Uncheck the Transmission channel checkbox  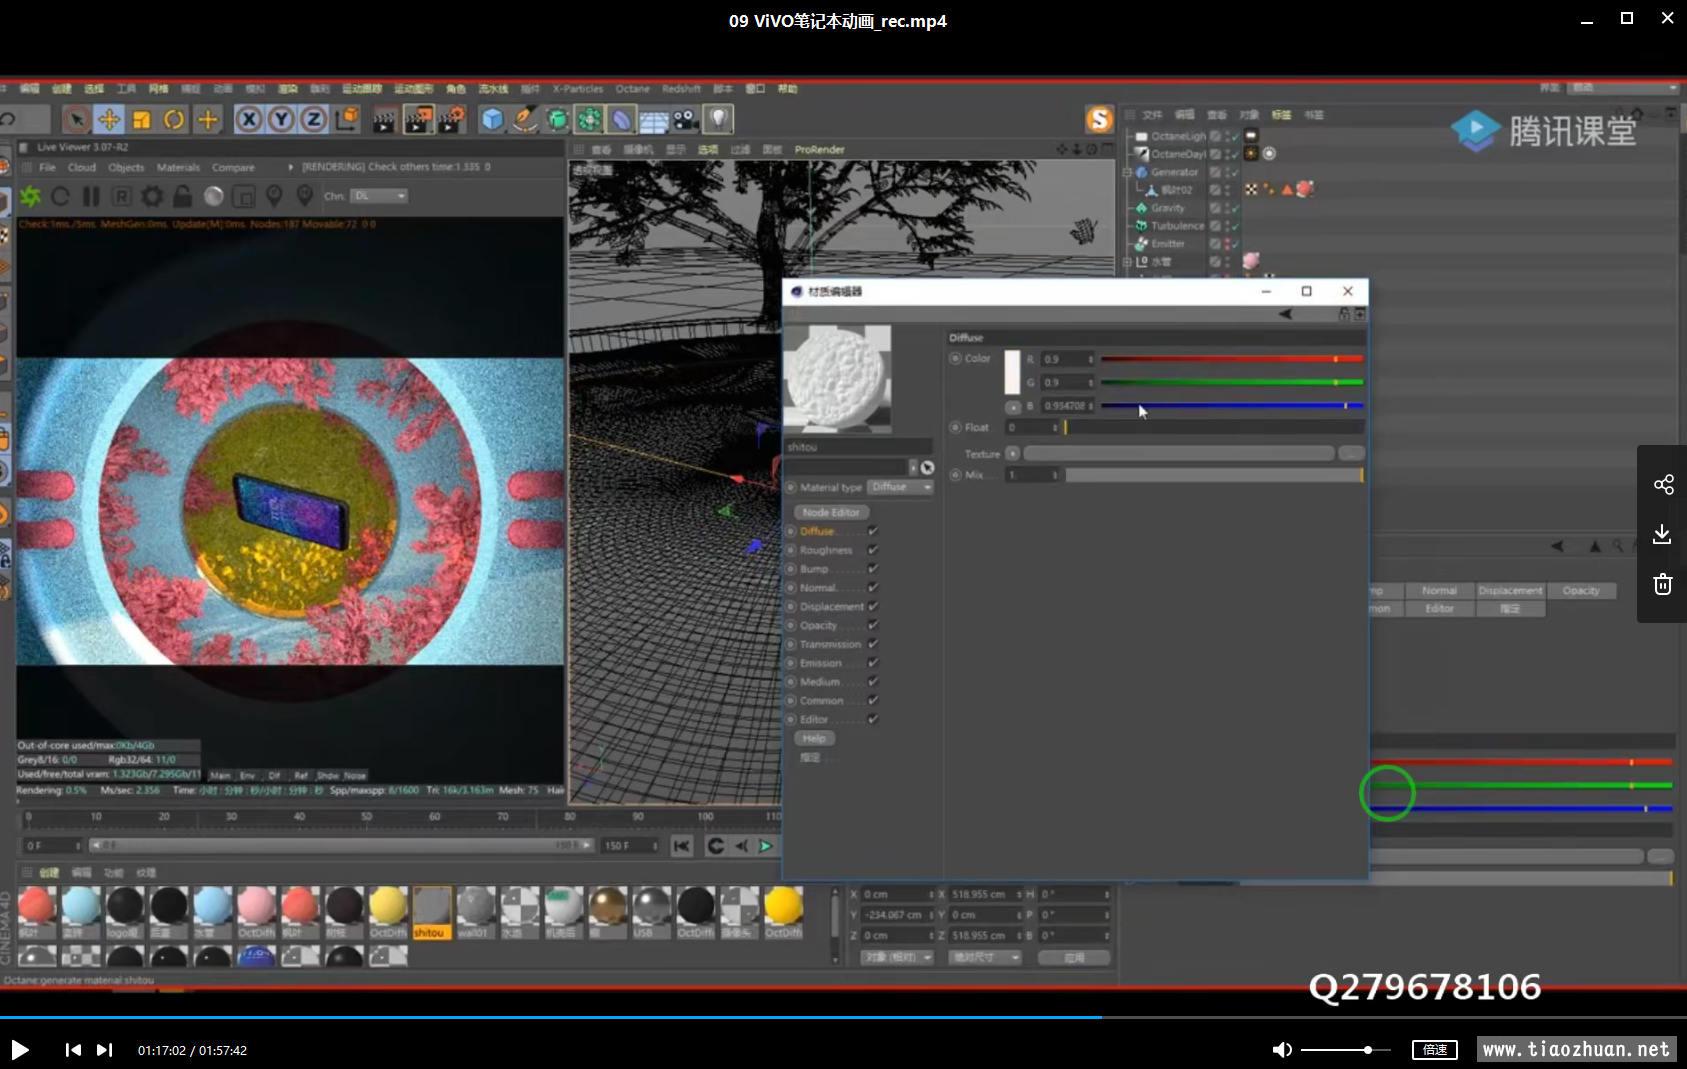click(x=873, y=644)
